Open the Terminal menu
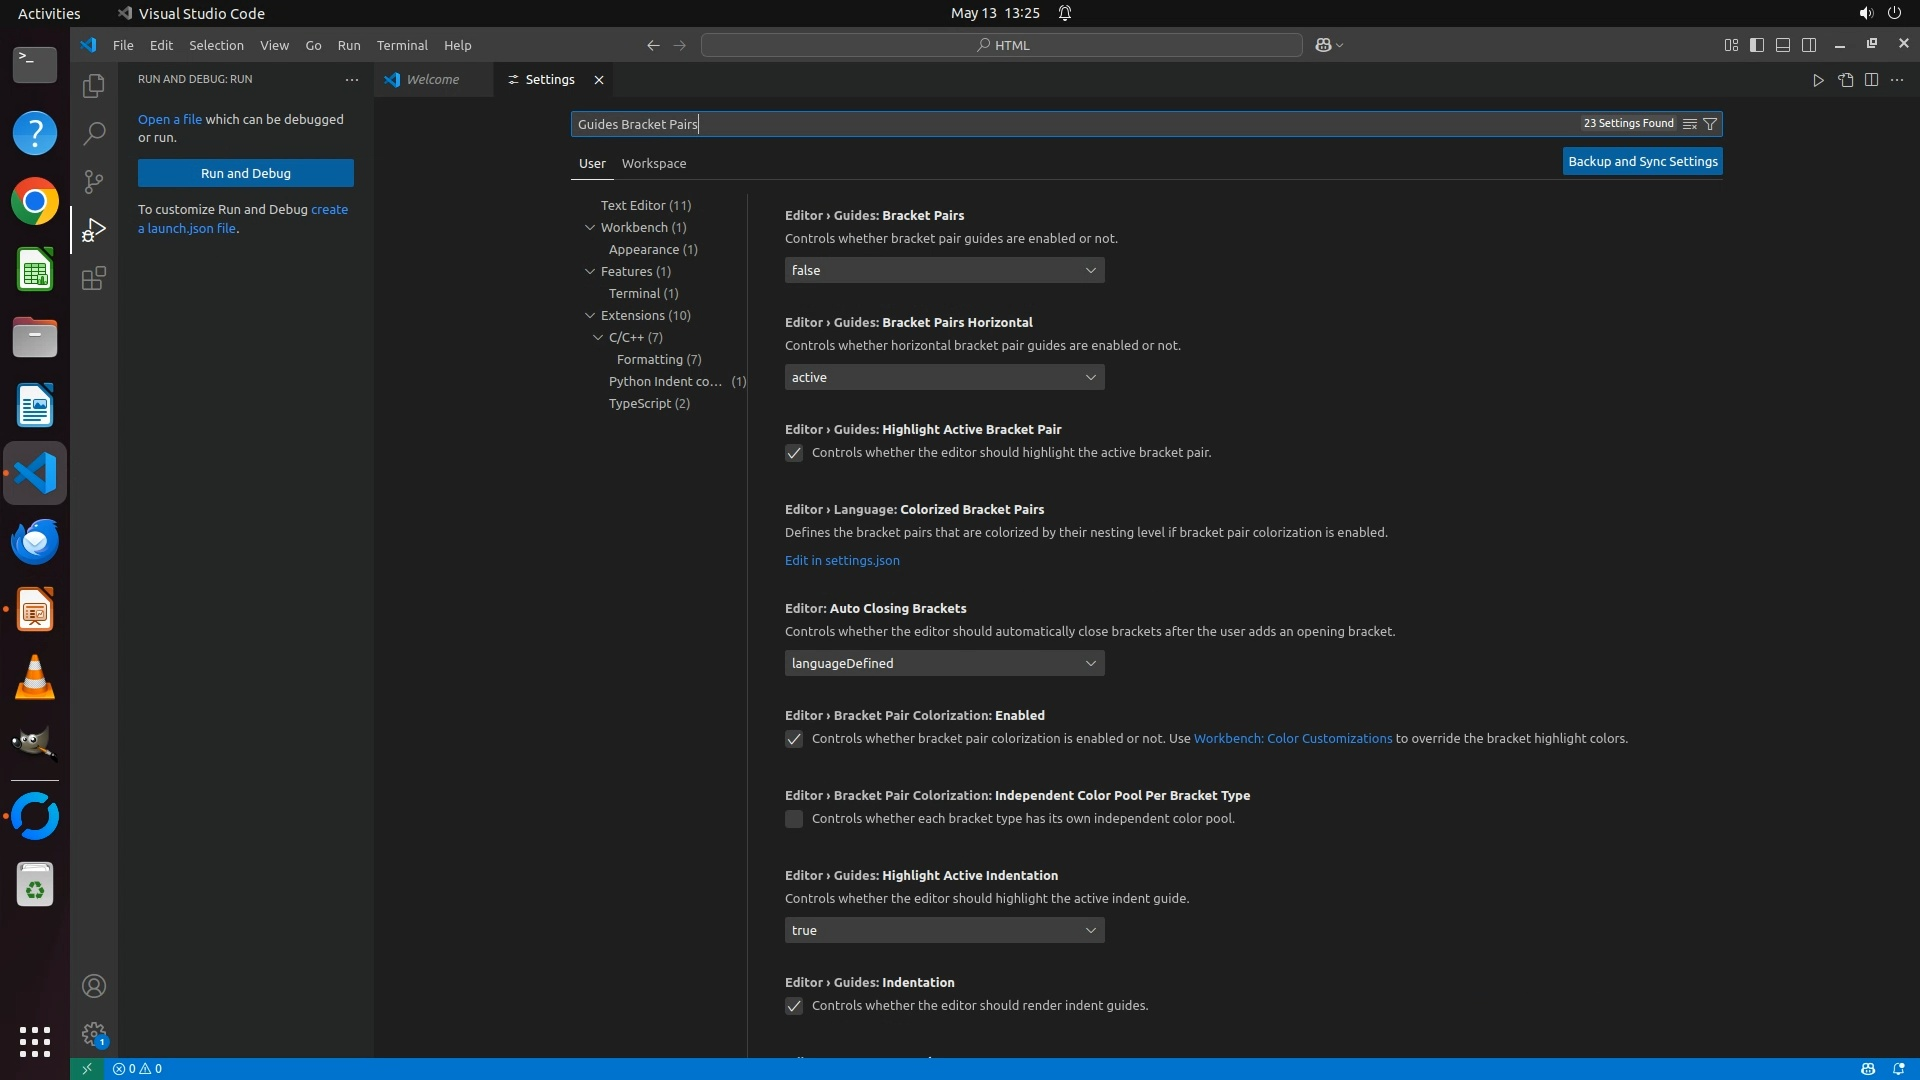This screenshot has width=1920, height=1080. click(x=402, y=45)
